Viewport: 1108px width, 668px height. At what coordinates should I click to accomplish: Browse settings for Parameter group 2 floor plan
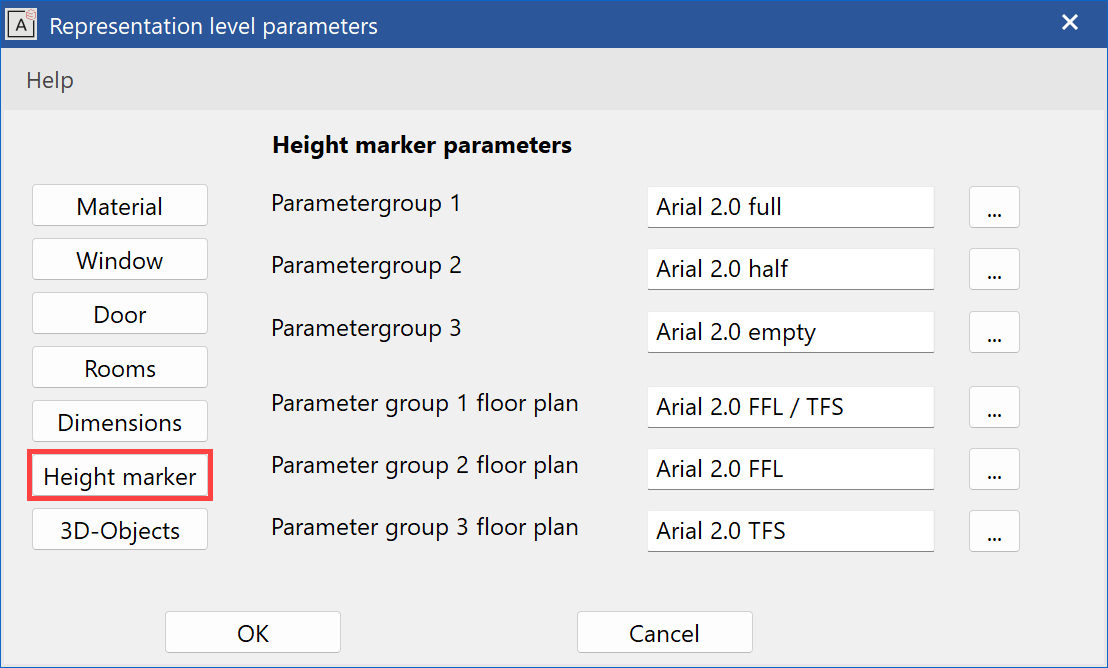click(x=994, y=469)
